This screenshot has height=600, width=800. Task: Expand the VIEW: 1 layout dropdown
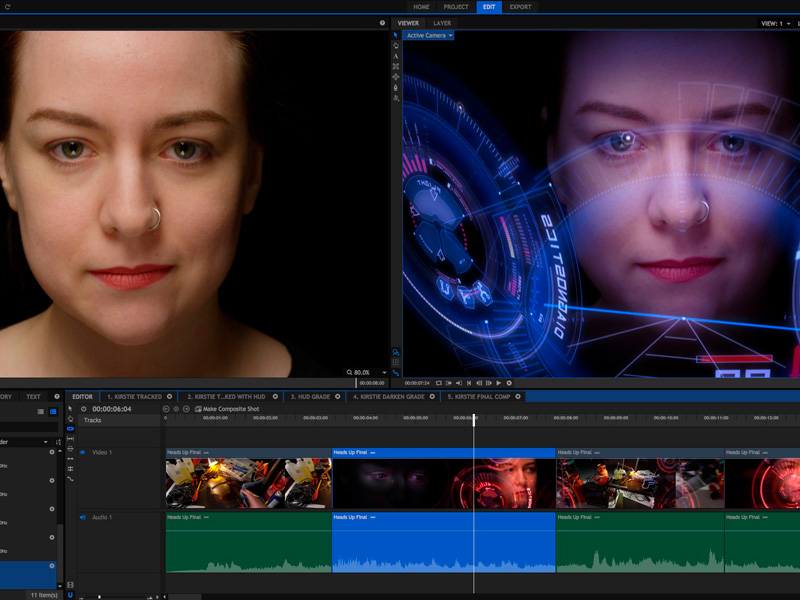tap(776, 23)
